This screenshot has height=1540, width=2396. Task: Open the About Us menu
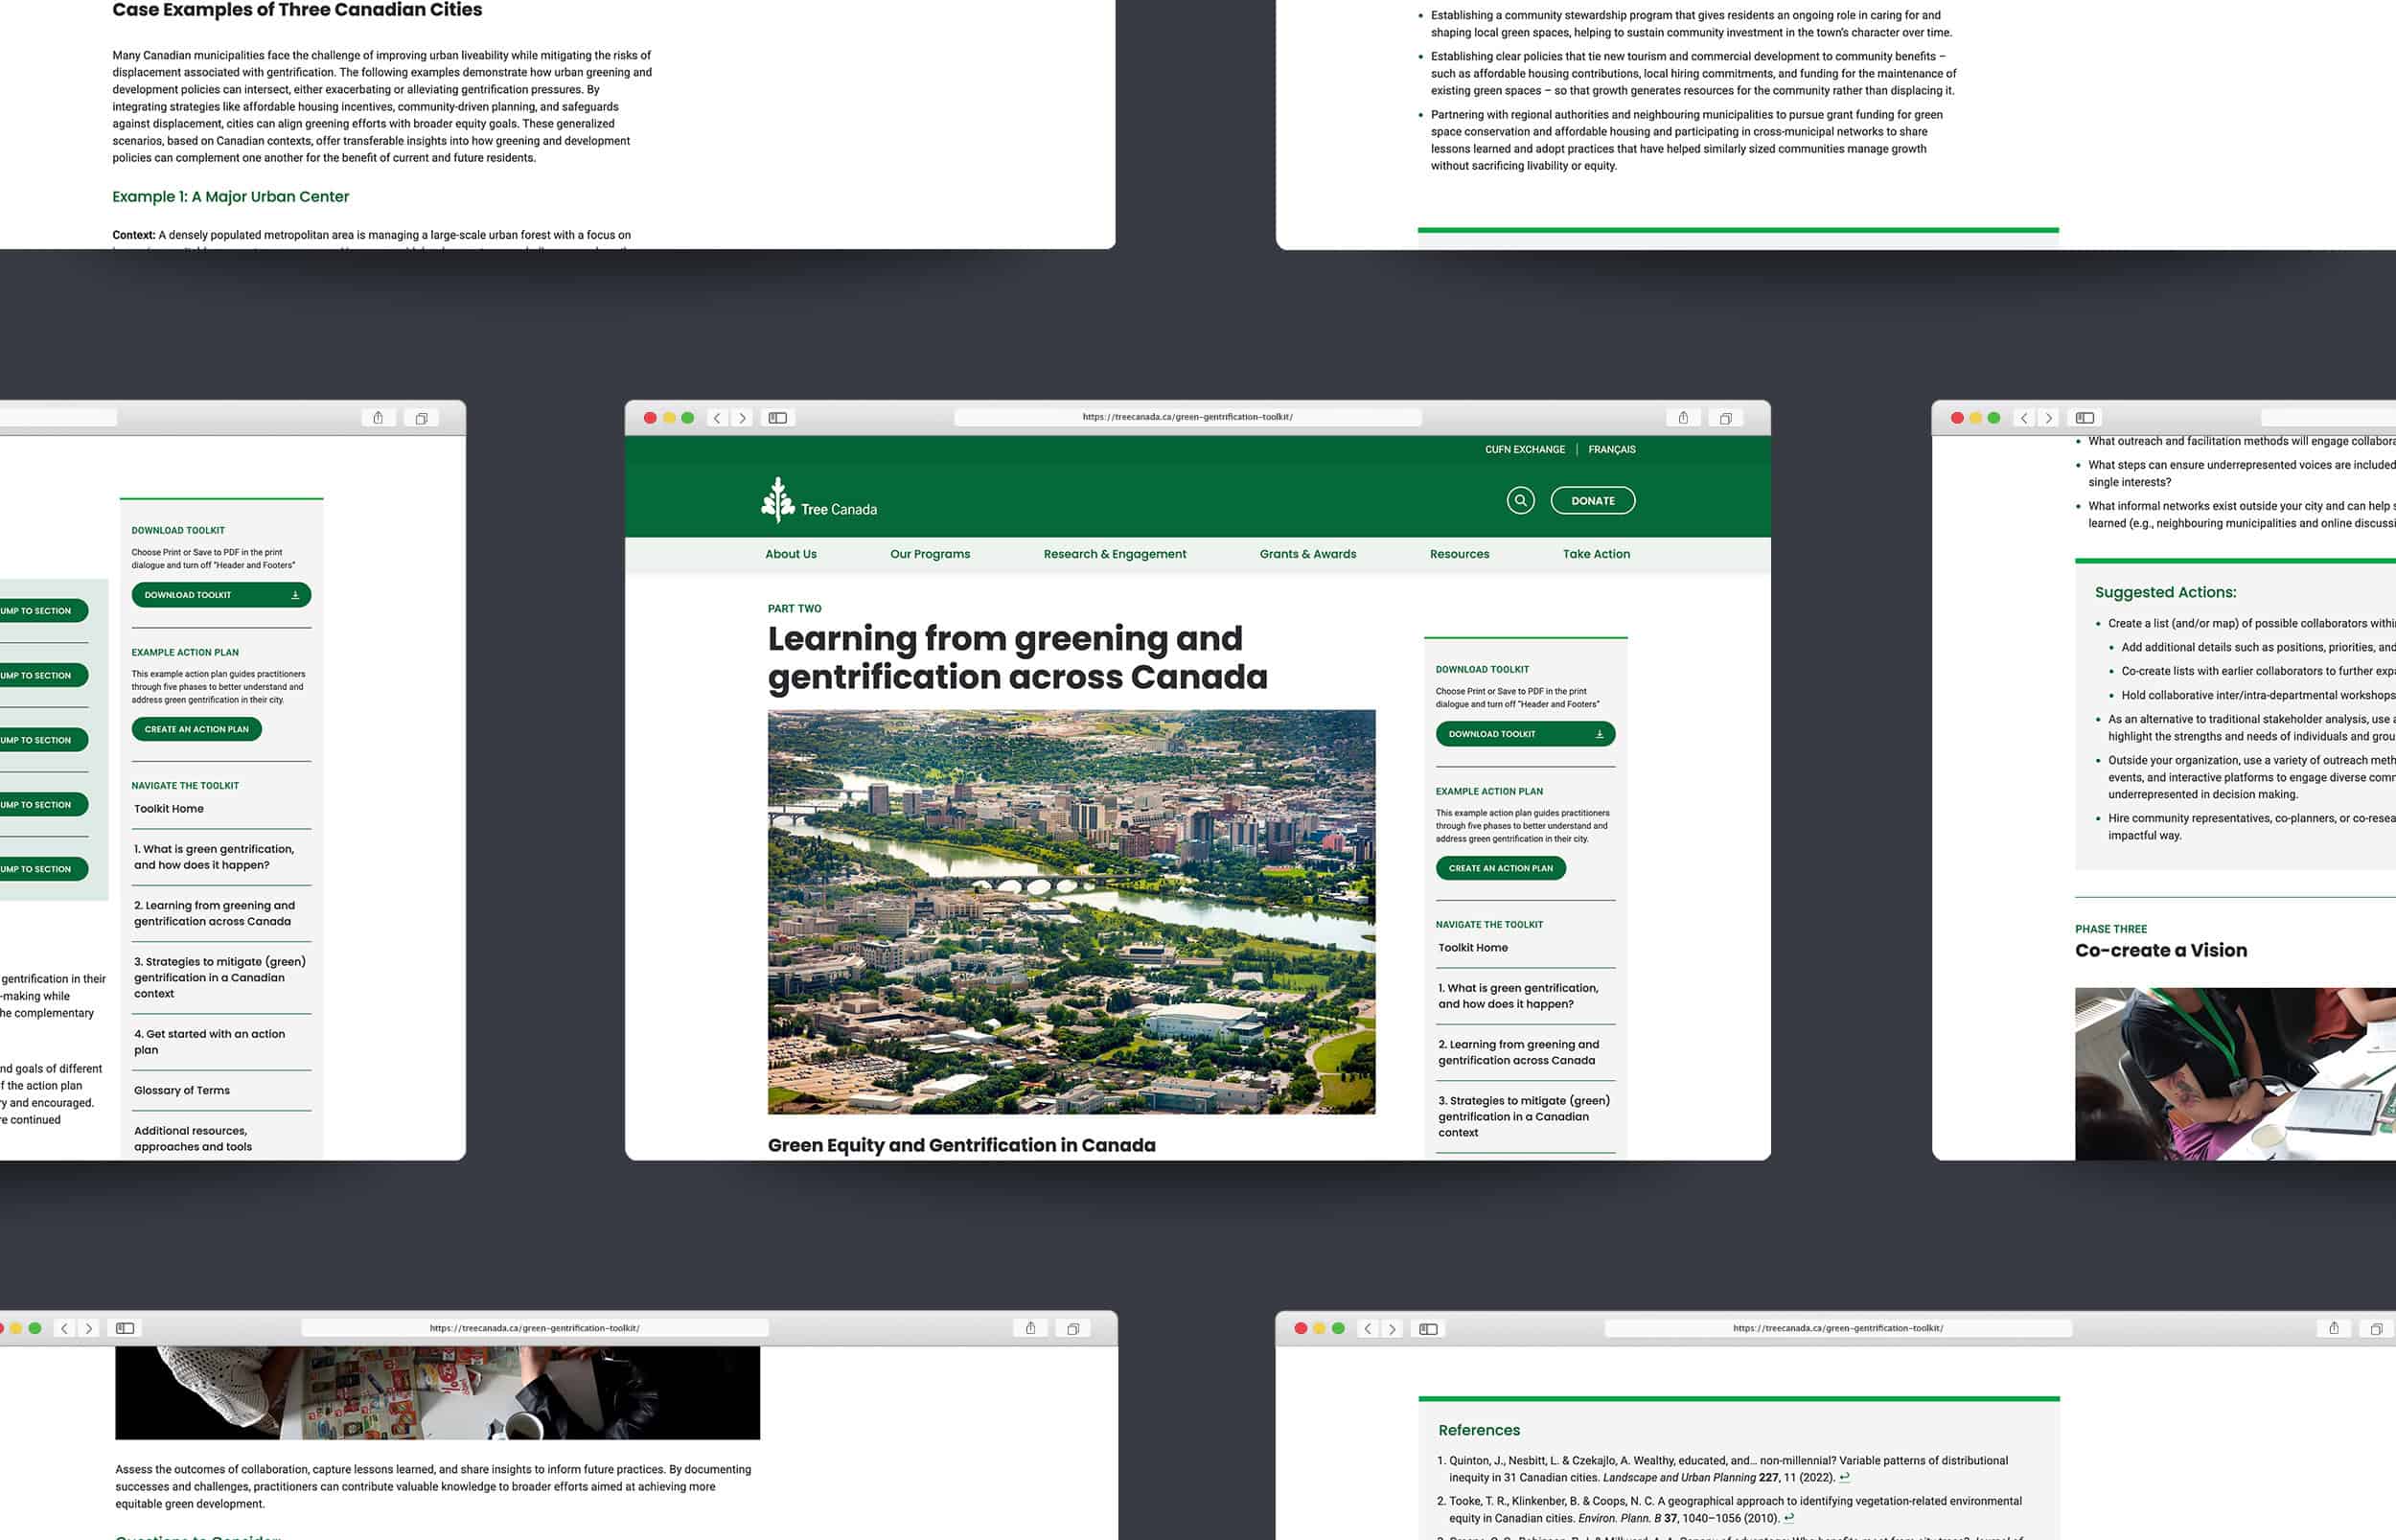(x=791, y=554)
